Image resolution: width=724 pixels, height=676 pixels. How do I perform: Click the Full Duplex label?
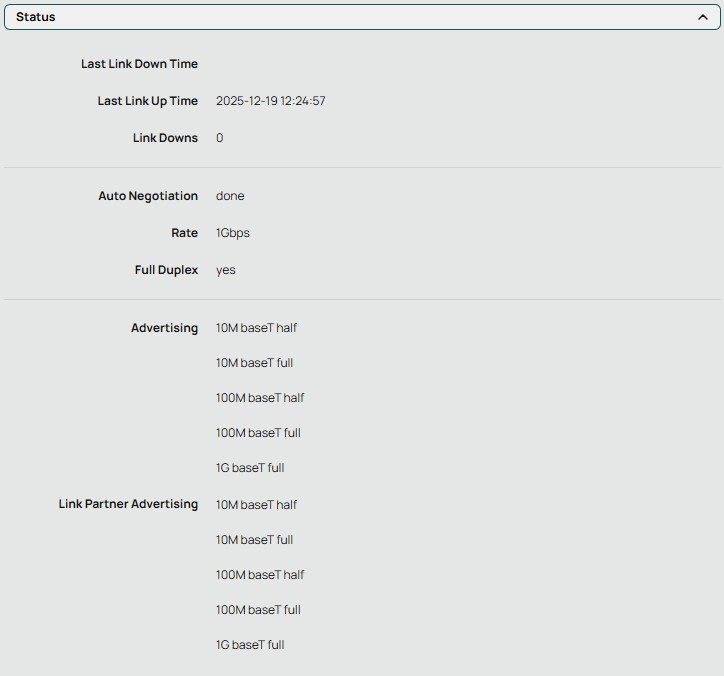[x=166, y=270]
